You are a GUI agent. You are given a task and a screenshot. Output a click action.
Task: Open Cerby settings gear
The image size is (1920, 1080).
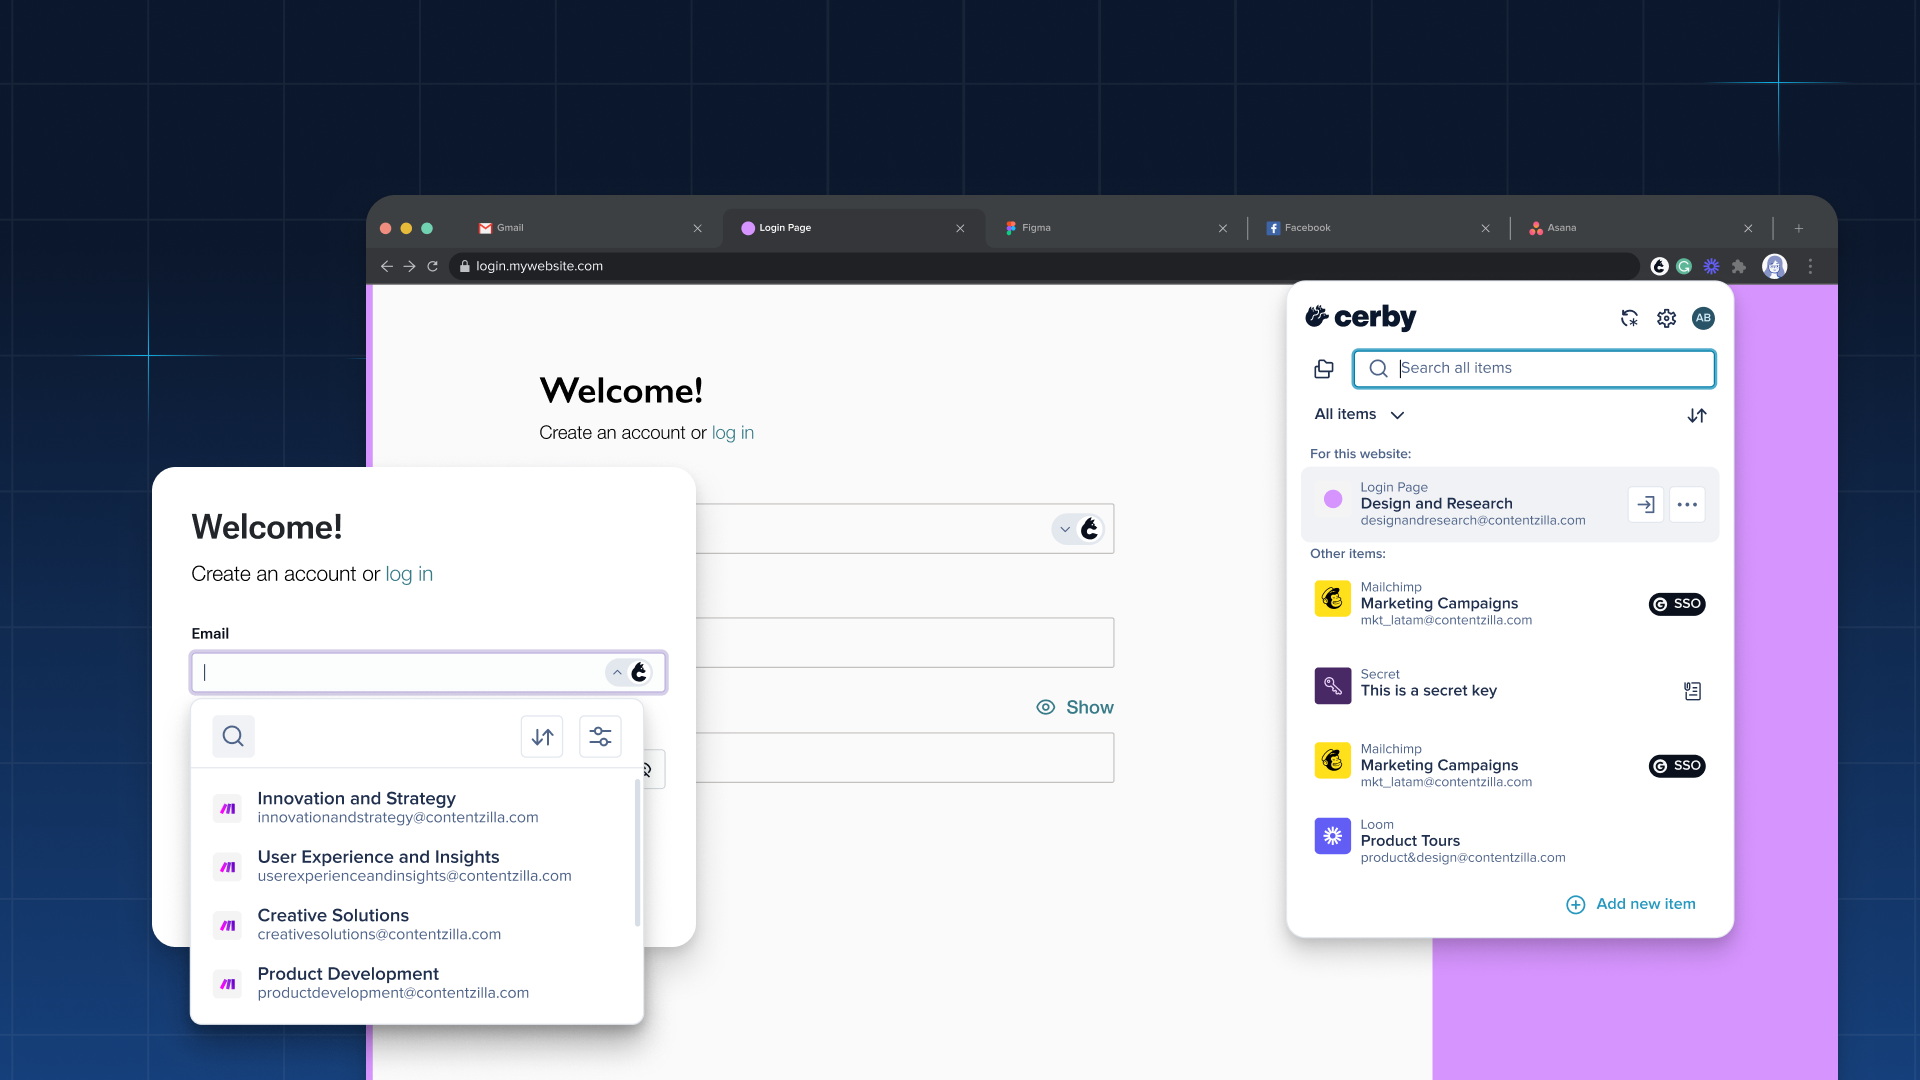[x=1666, y=318]
